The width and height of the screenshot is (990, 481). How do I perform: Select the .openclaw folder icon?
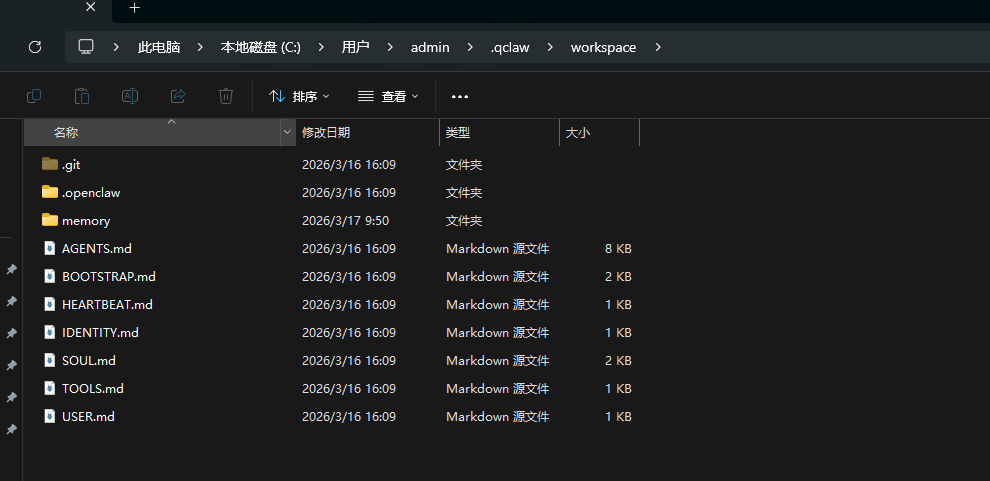[50, 192]
